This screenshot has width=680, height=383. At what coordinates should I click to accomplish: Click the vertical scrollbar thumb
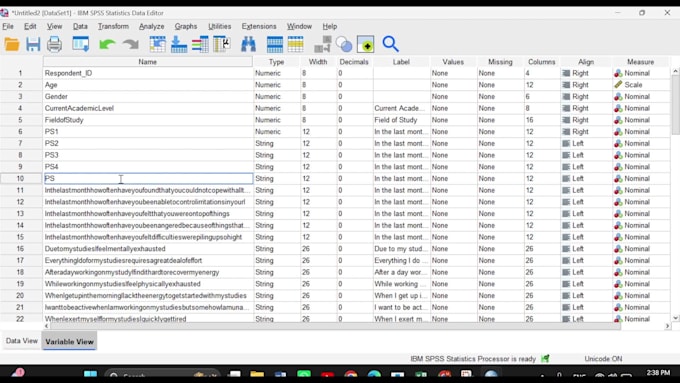tap(675, 104)
